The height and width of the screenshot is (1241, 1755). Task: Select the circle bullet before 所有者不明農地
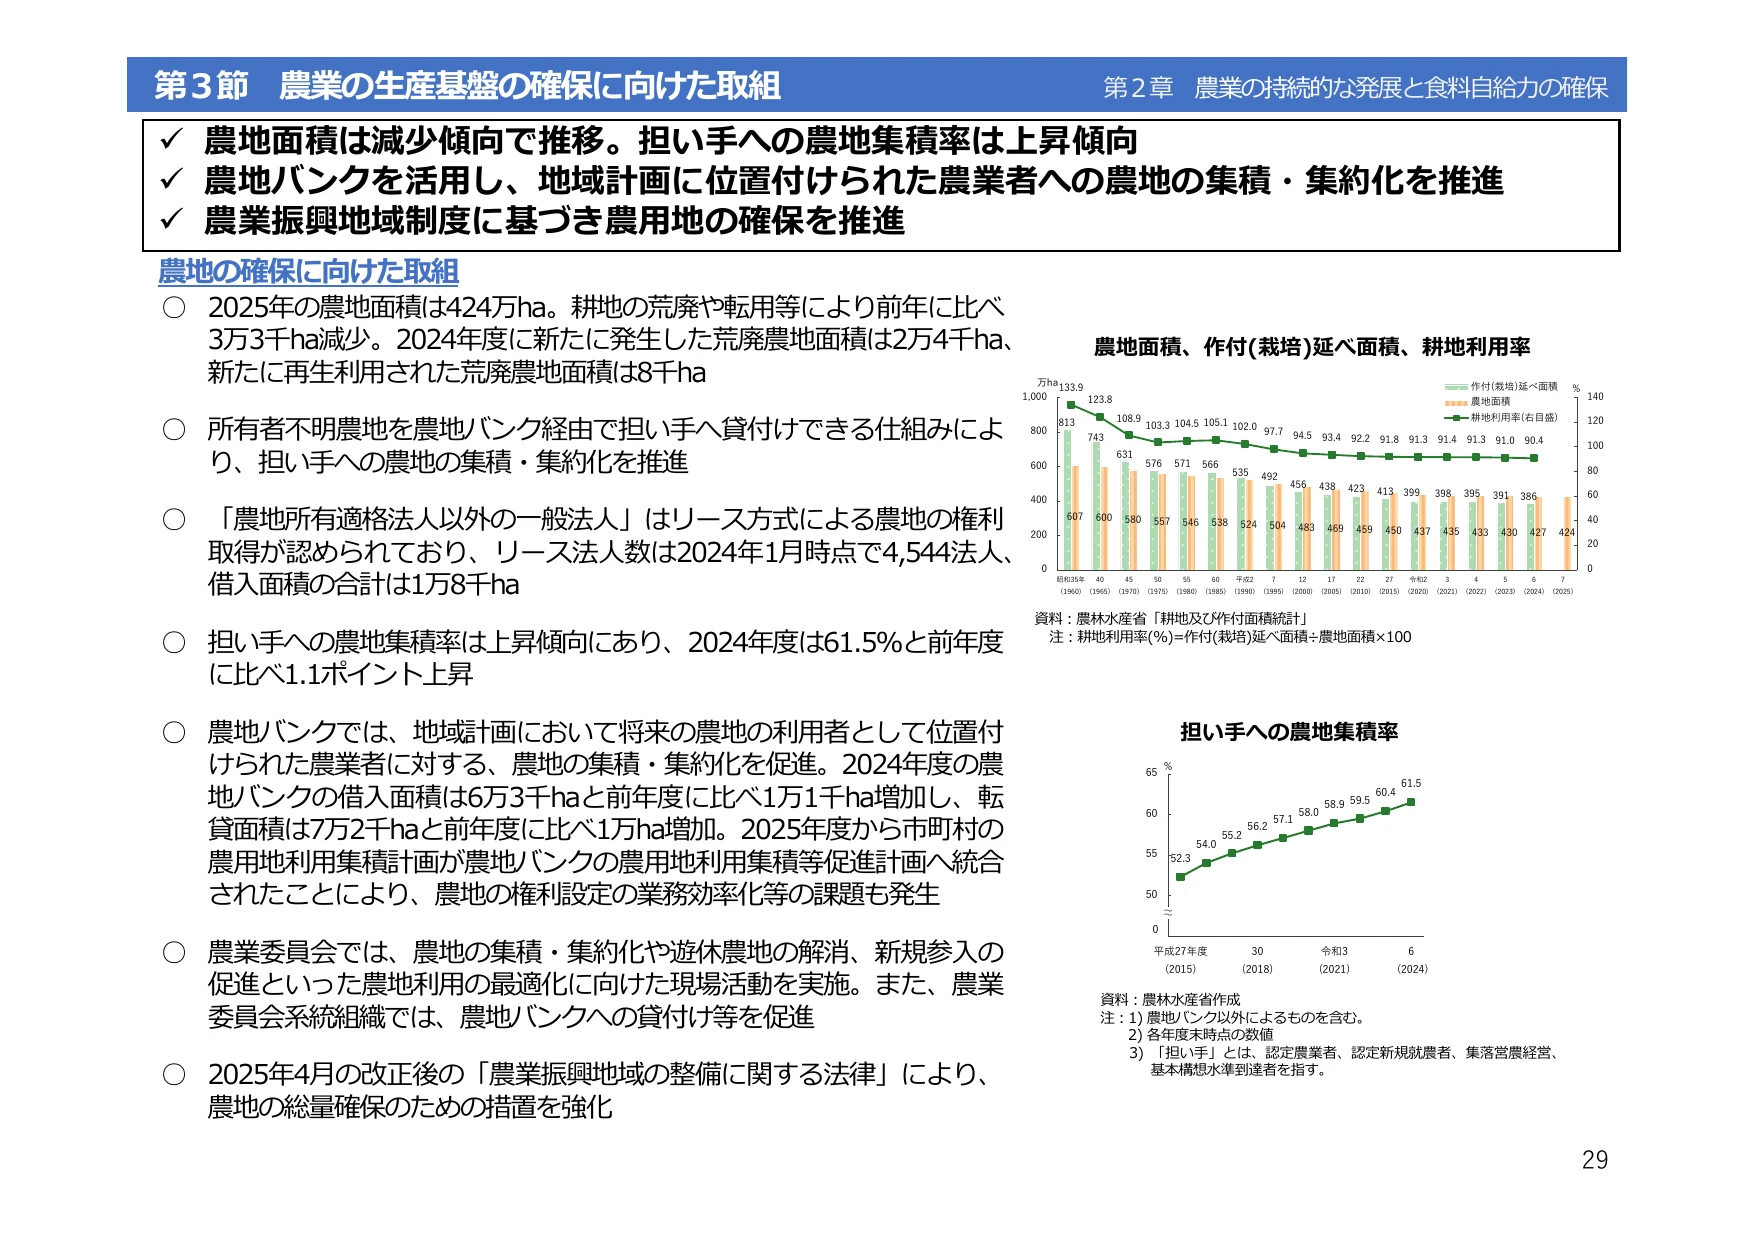click(174, 430)
